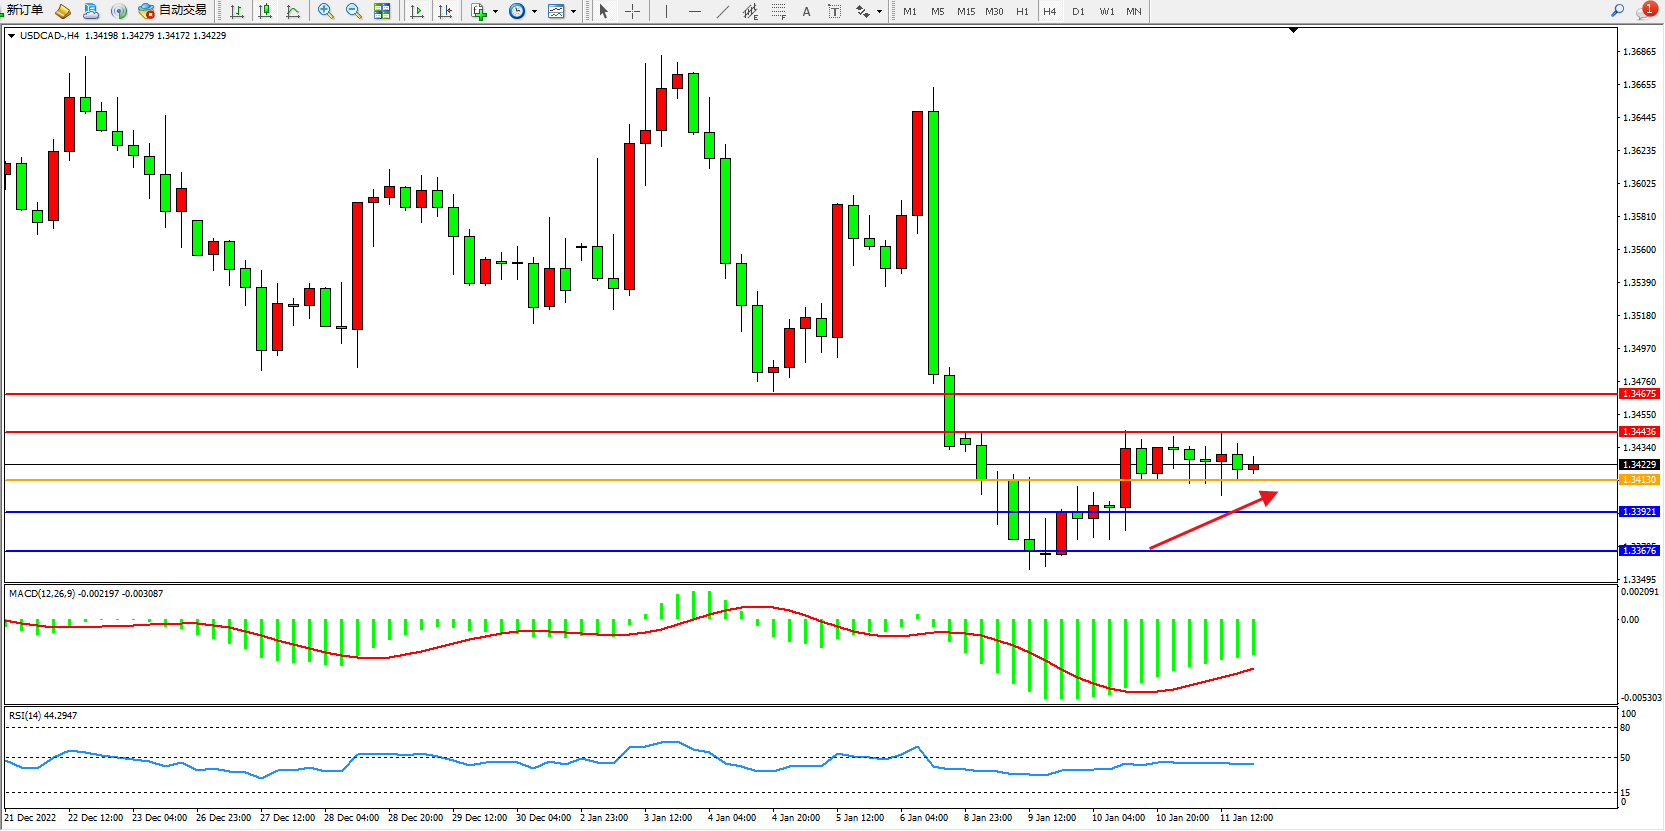Expand the arrows objects dropdown

(x=879, y=12)
